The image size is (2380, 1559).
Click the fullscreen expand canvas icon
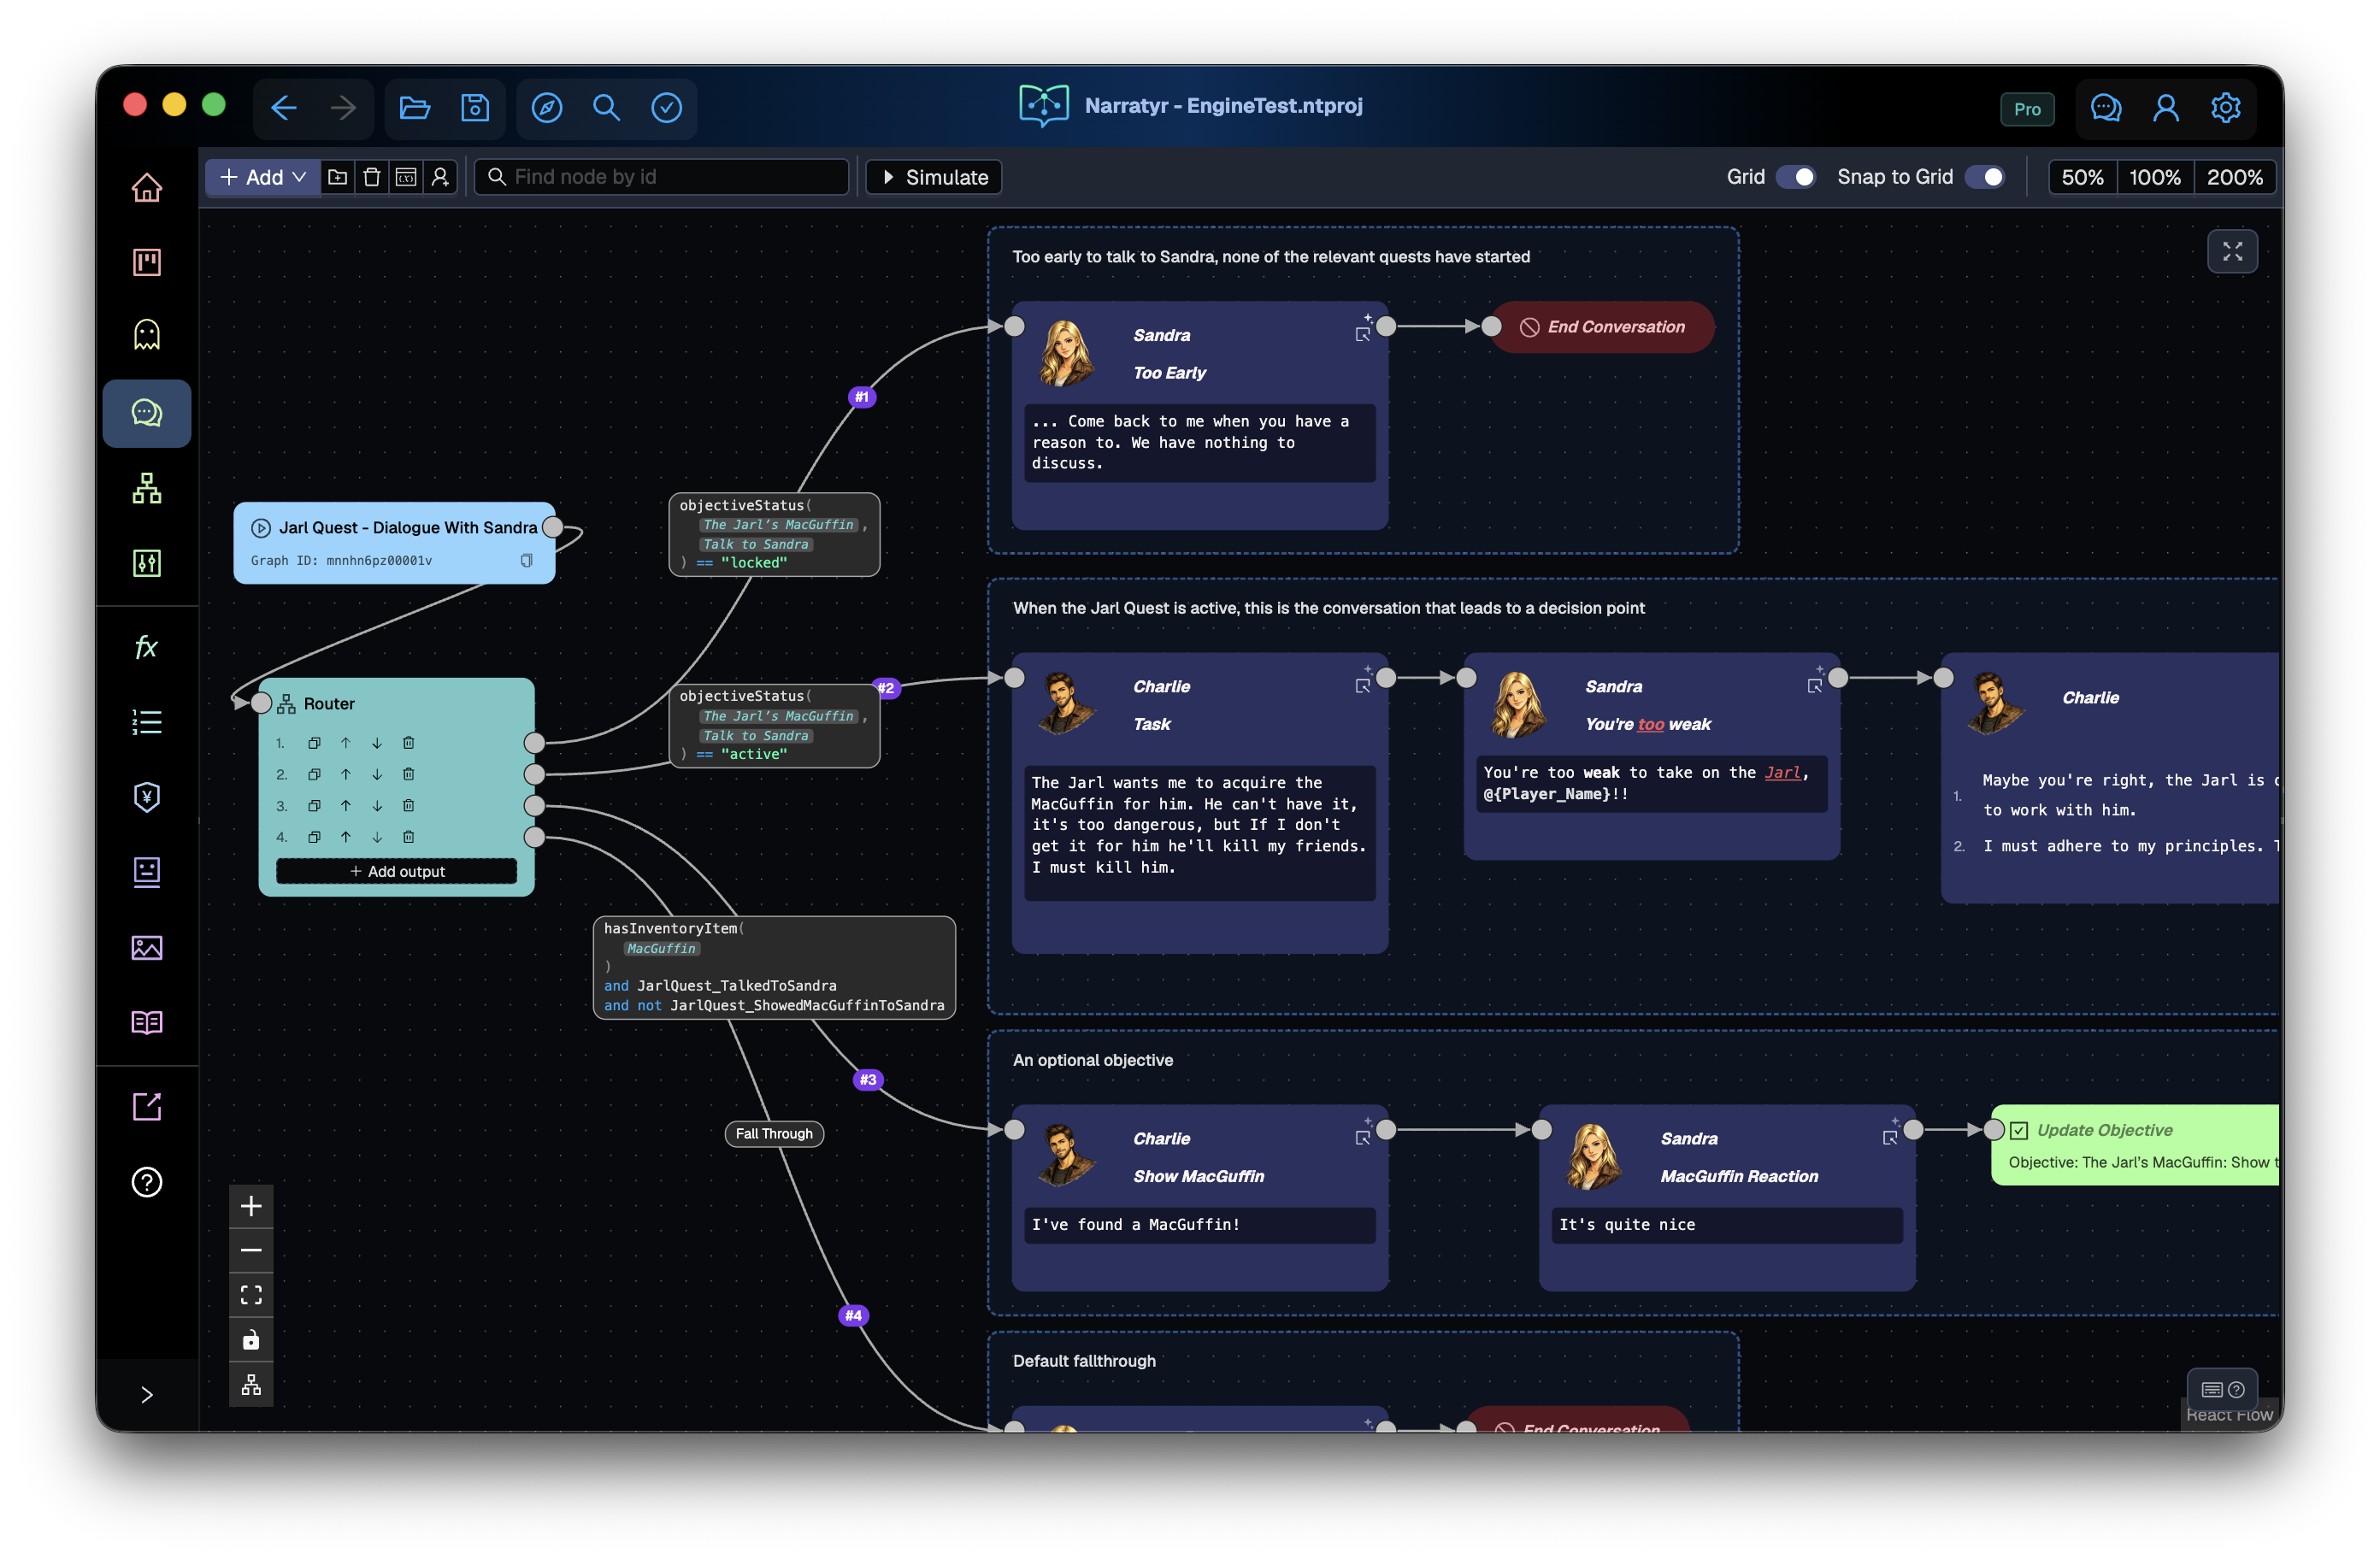[2232, 251]
